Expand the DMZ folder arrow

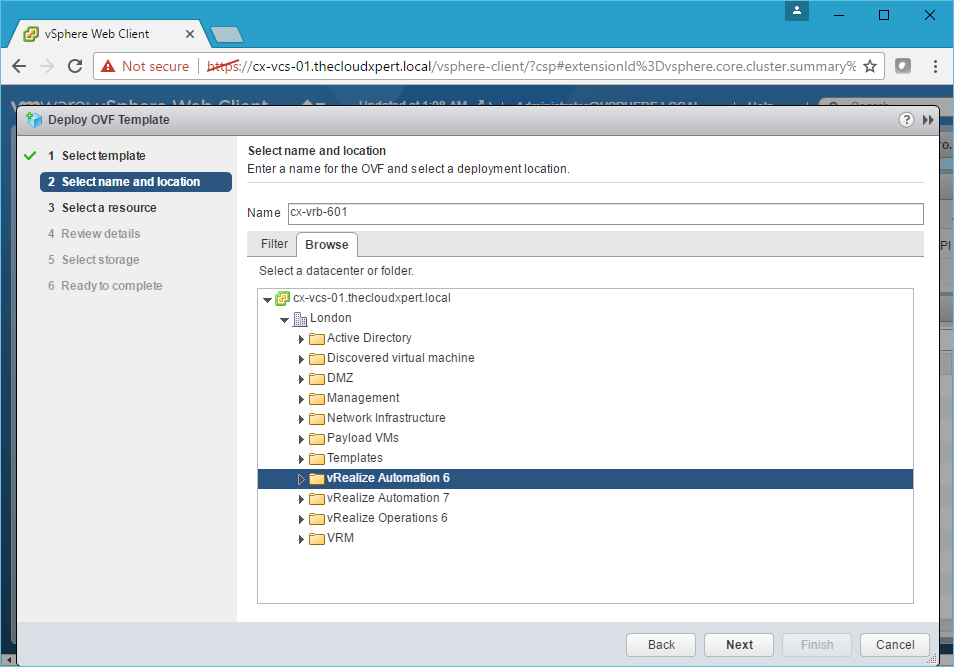pos(301,379)
